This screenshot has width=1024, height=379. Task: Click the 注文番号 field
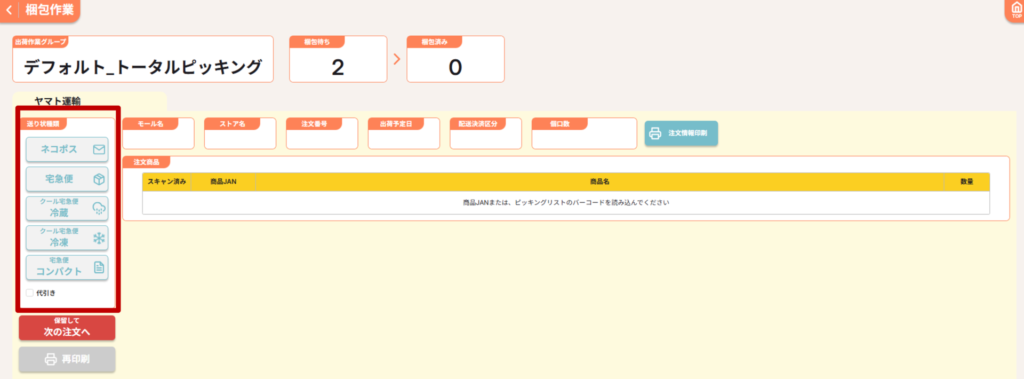point(322,134)
